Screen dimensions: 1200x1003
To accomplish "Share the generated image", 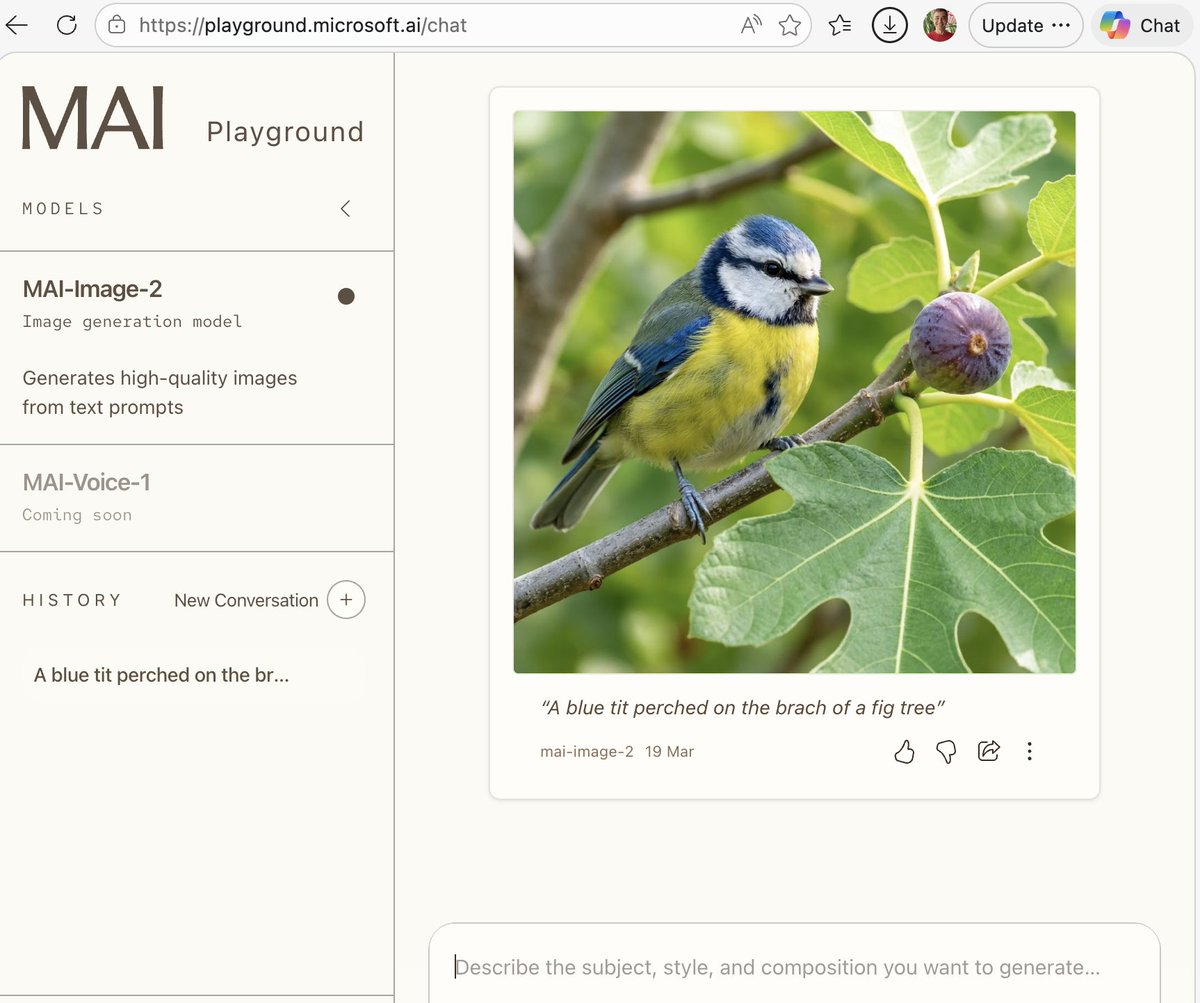I will pos(988,750).
